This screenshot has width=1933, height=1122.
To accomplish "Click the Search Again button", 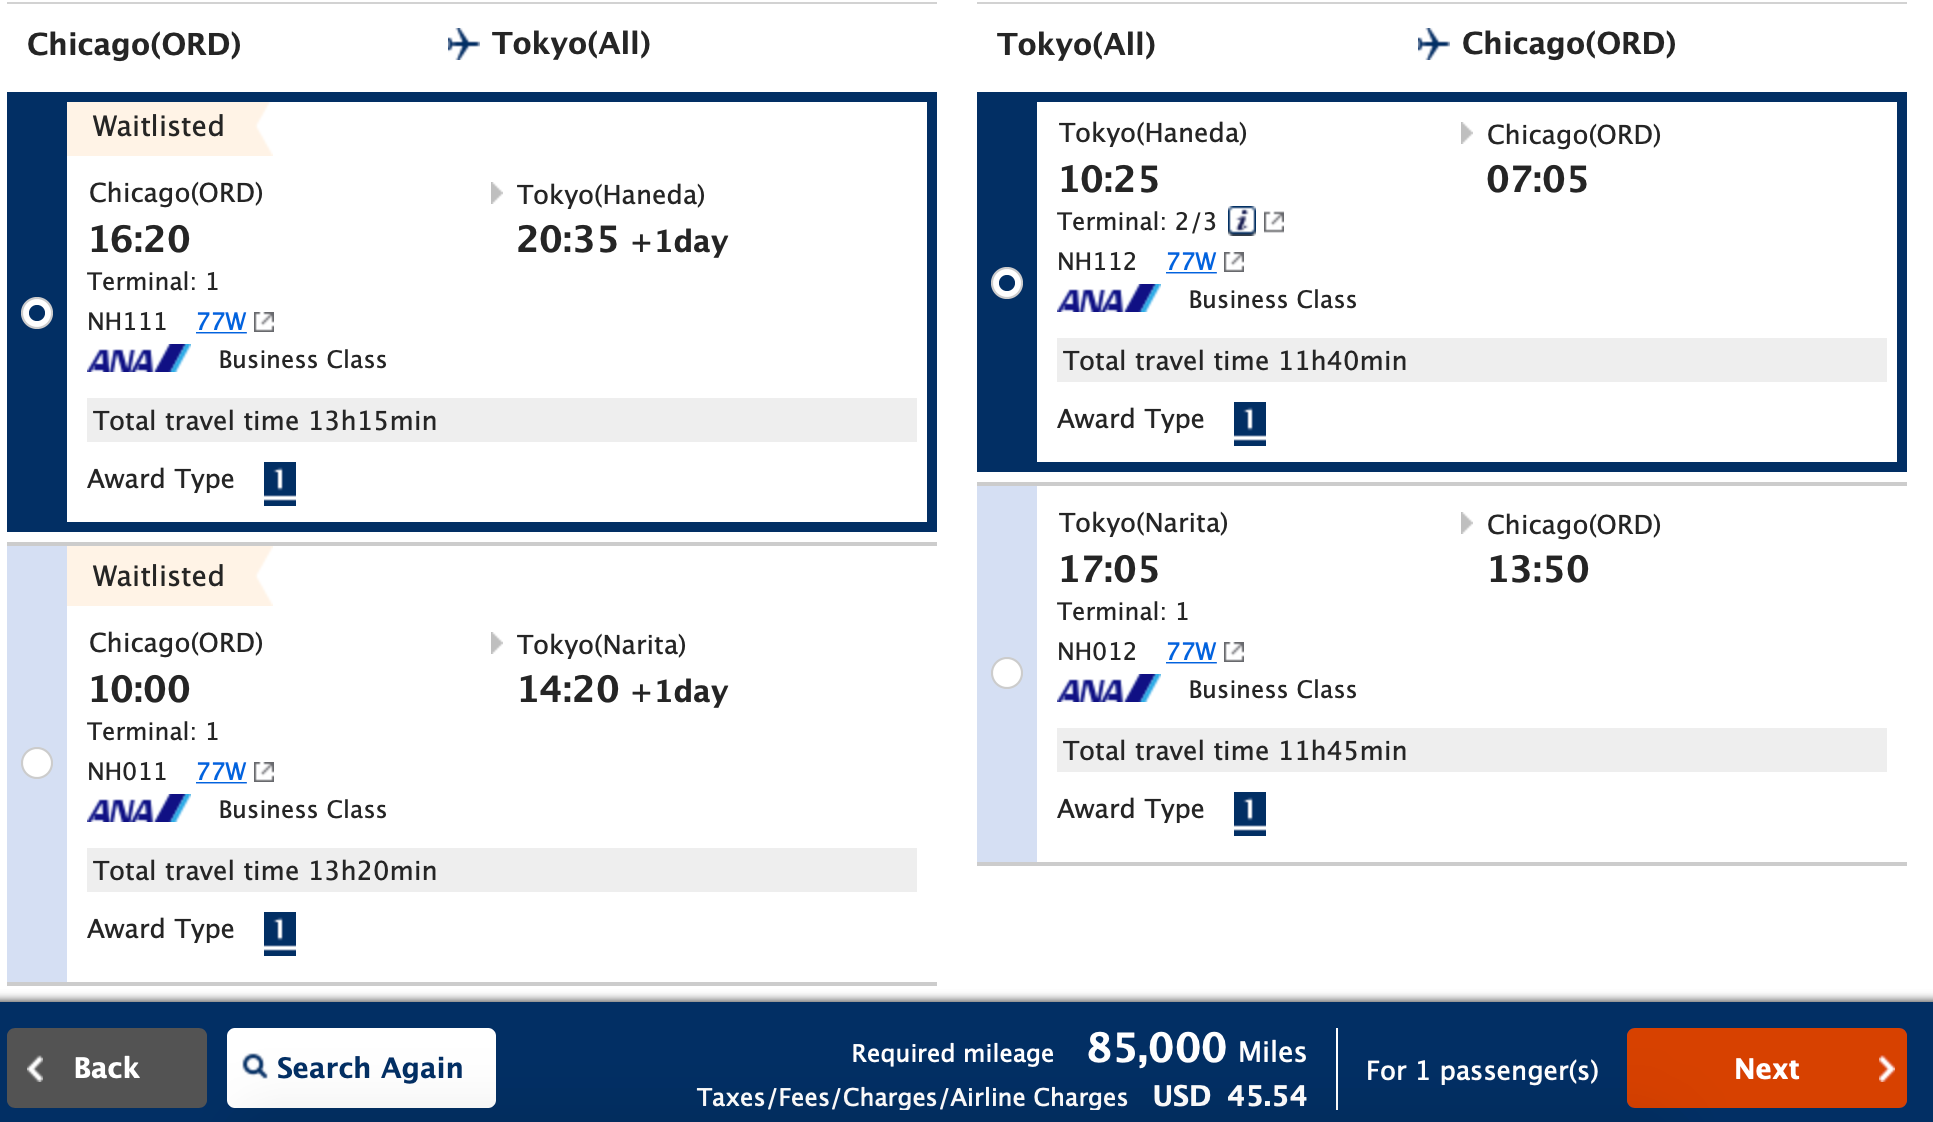I will pos(361,1068).
